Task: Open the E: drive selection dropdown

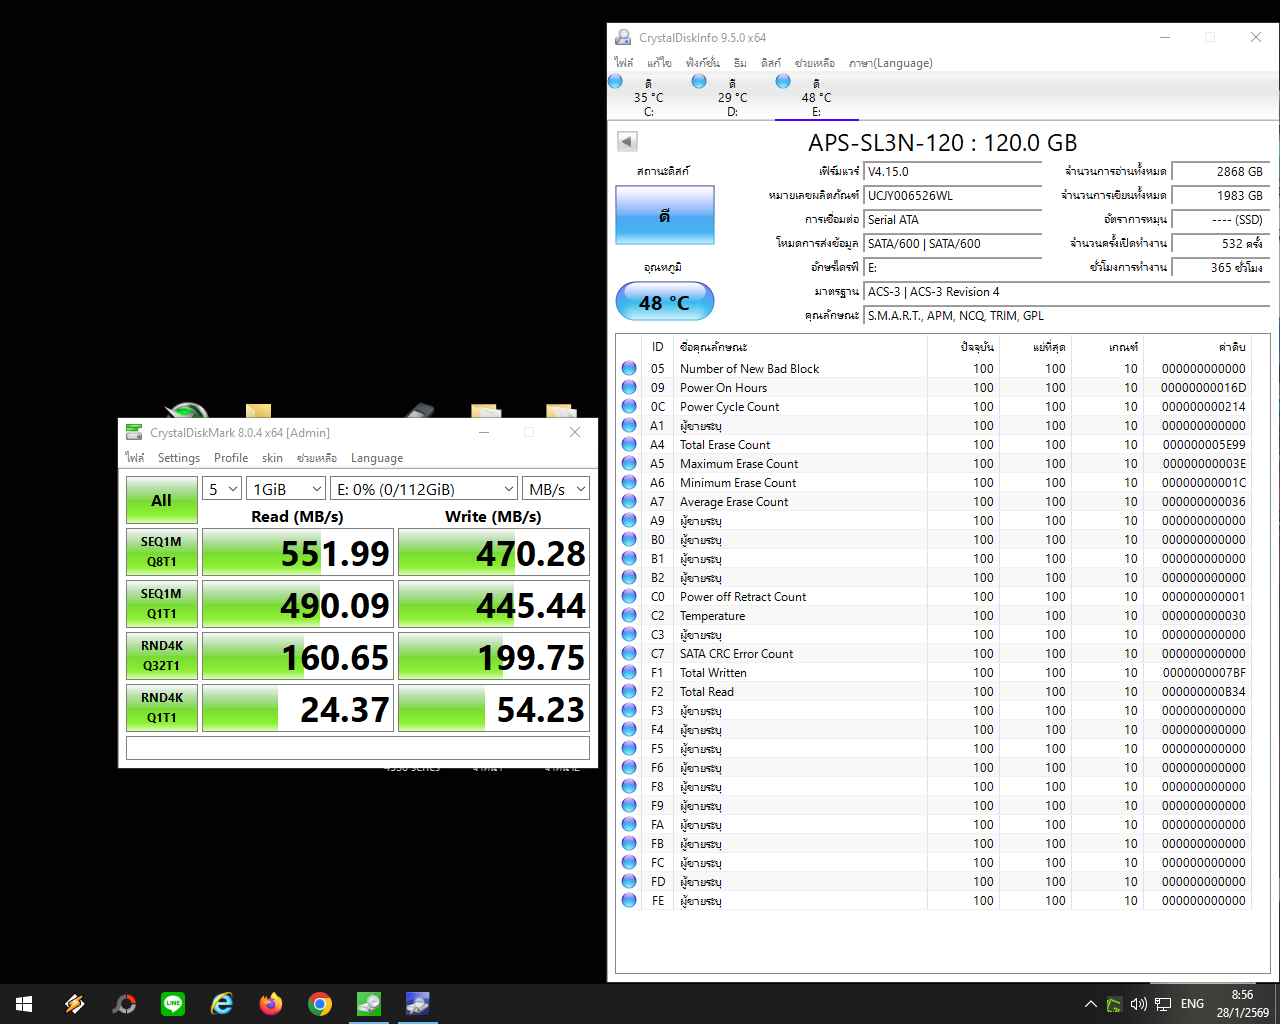Action: tap(424, 489)
